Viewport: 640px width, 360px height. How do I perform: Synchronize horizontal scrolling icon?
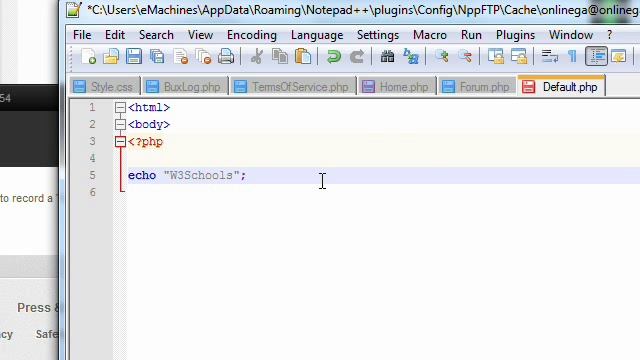[519, 56]
